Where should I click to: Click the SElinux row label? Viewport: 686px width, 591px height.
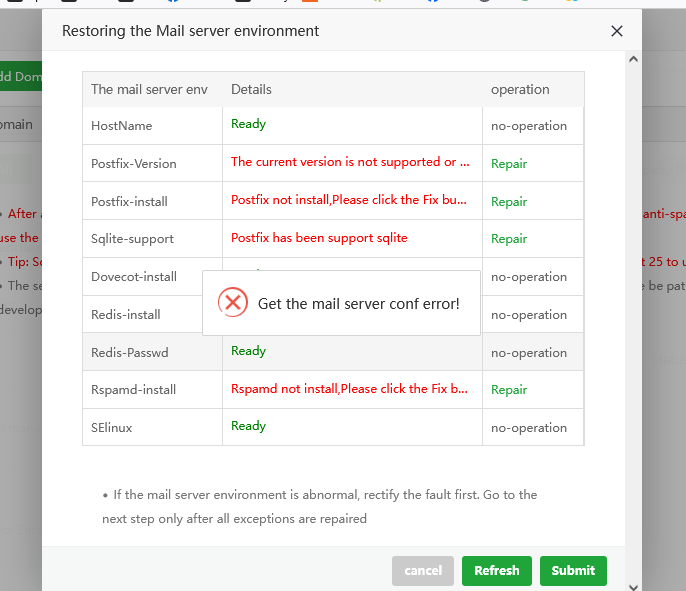tap(111, 427)
